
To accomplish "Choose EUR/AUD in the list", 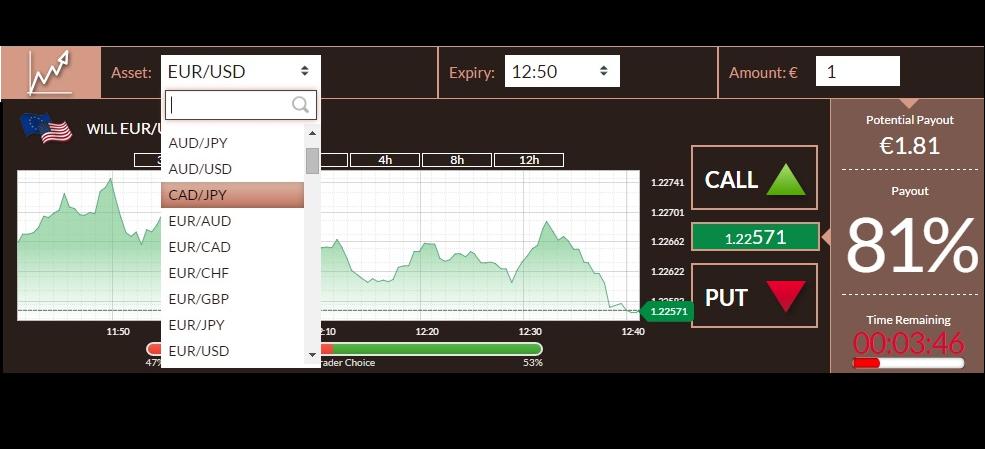I will 232,221.
